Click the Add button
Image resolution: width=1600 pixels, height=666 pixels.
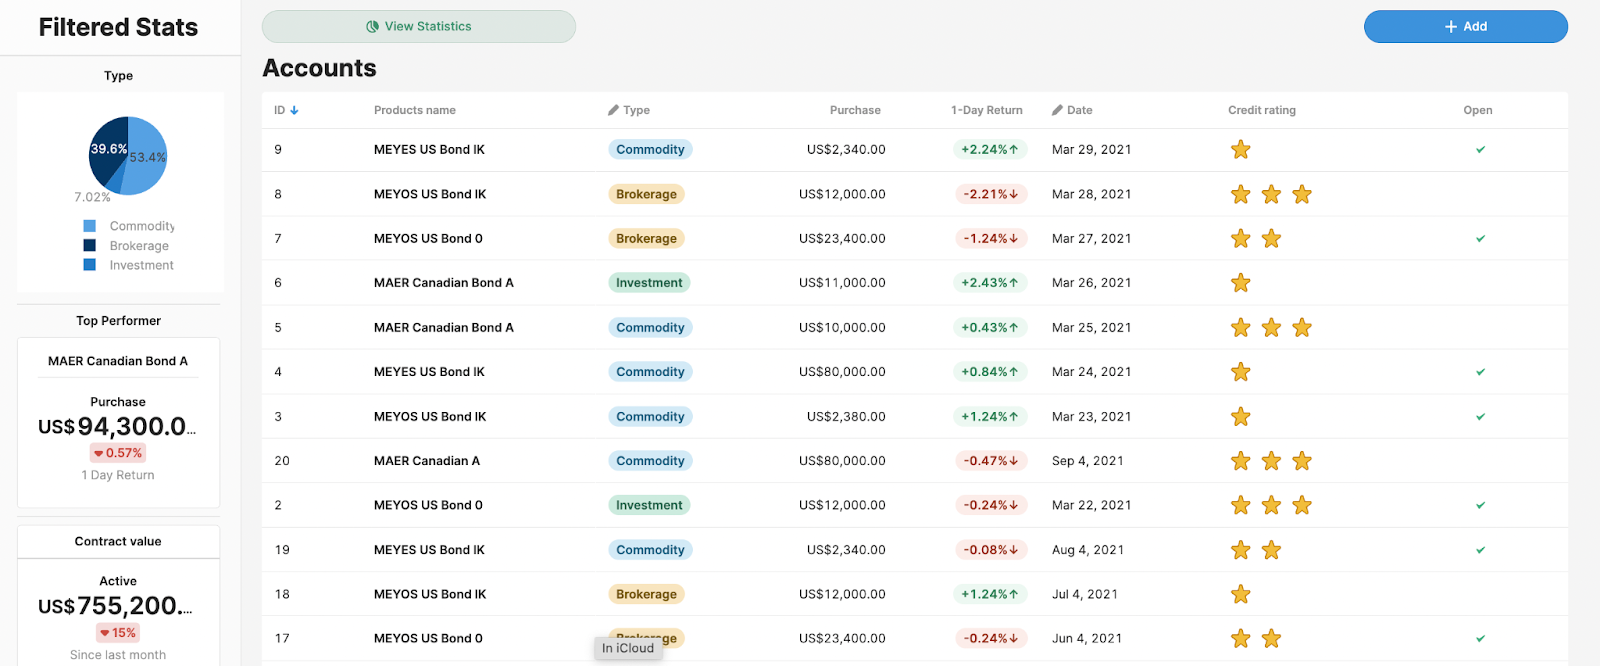point(1466,27)
